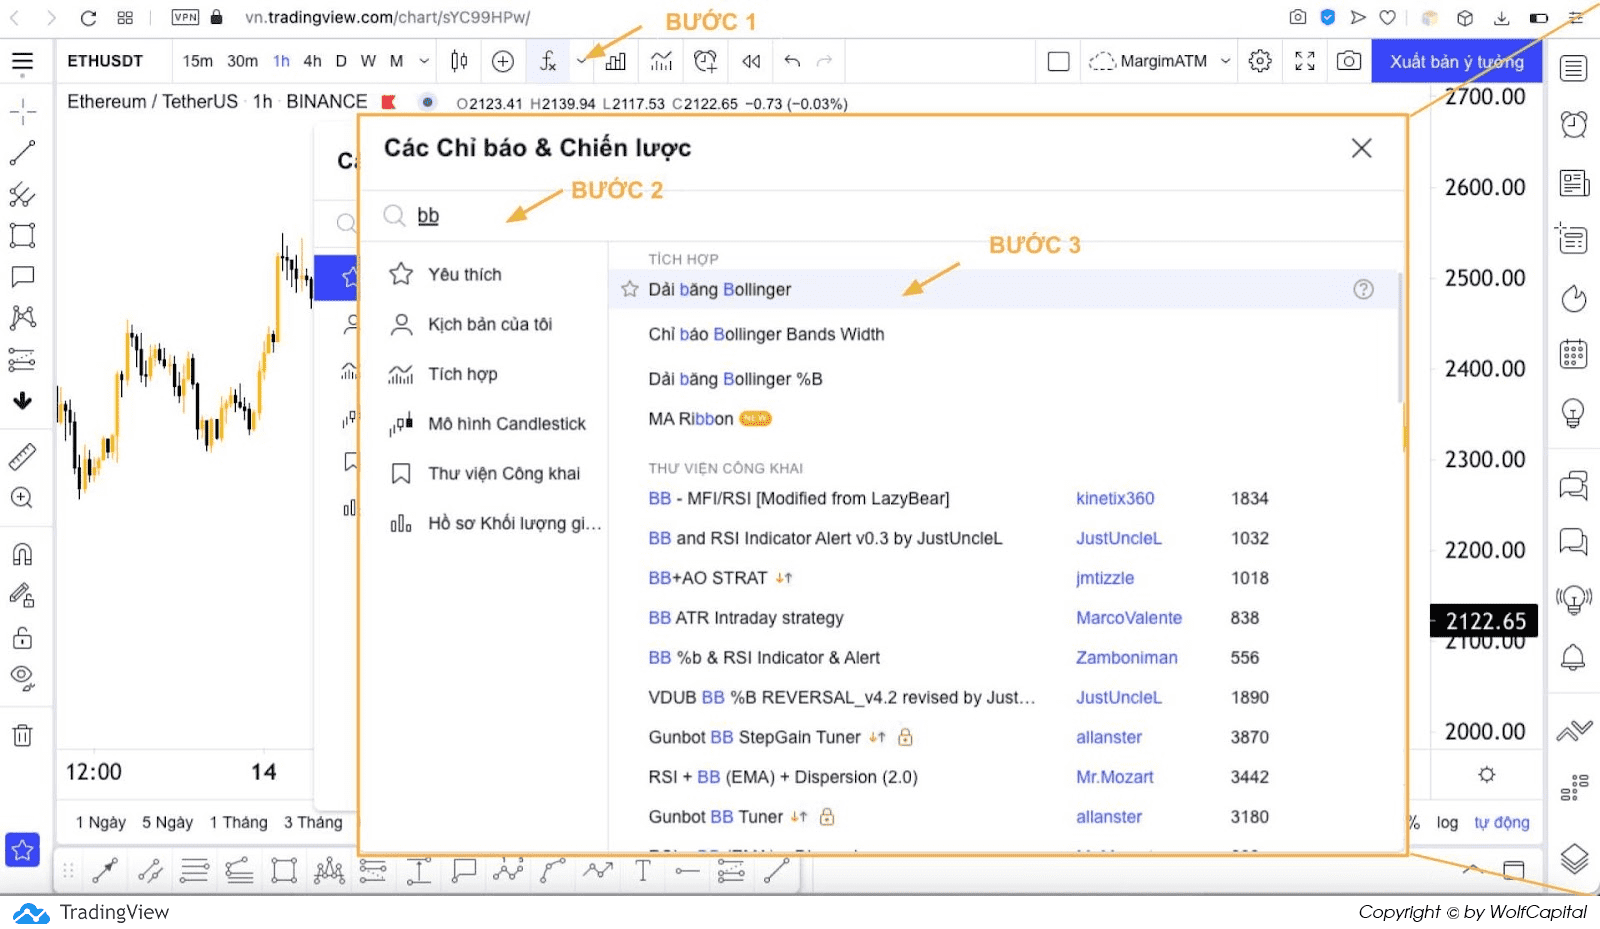Select the layout rectangle icon
The image size is (1600, 929).
tap(1058, 61)
